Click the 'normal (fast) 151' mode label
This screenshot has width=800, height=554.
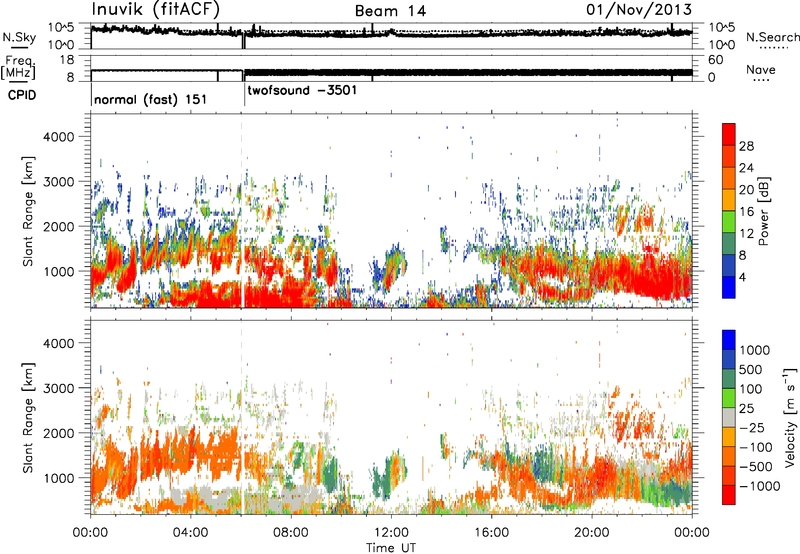click(x=151, y=99)
